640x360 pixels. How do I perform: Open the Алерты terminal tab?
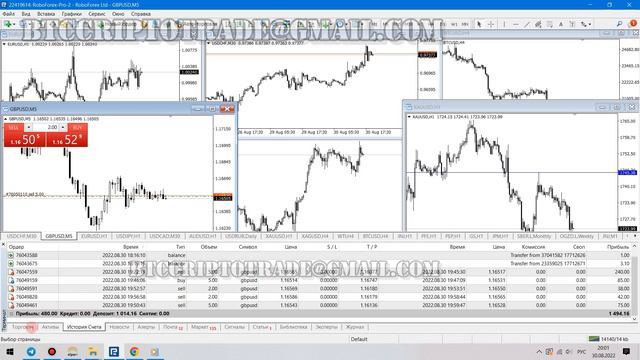click(146, 327)
